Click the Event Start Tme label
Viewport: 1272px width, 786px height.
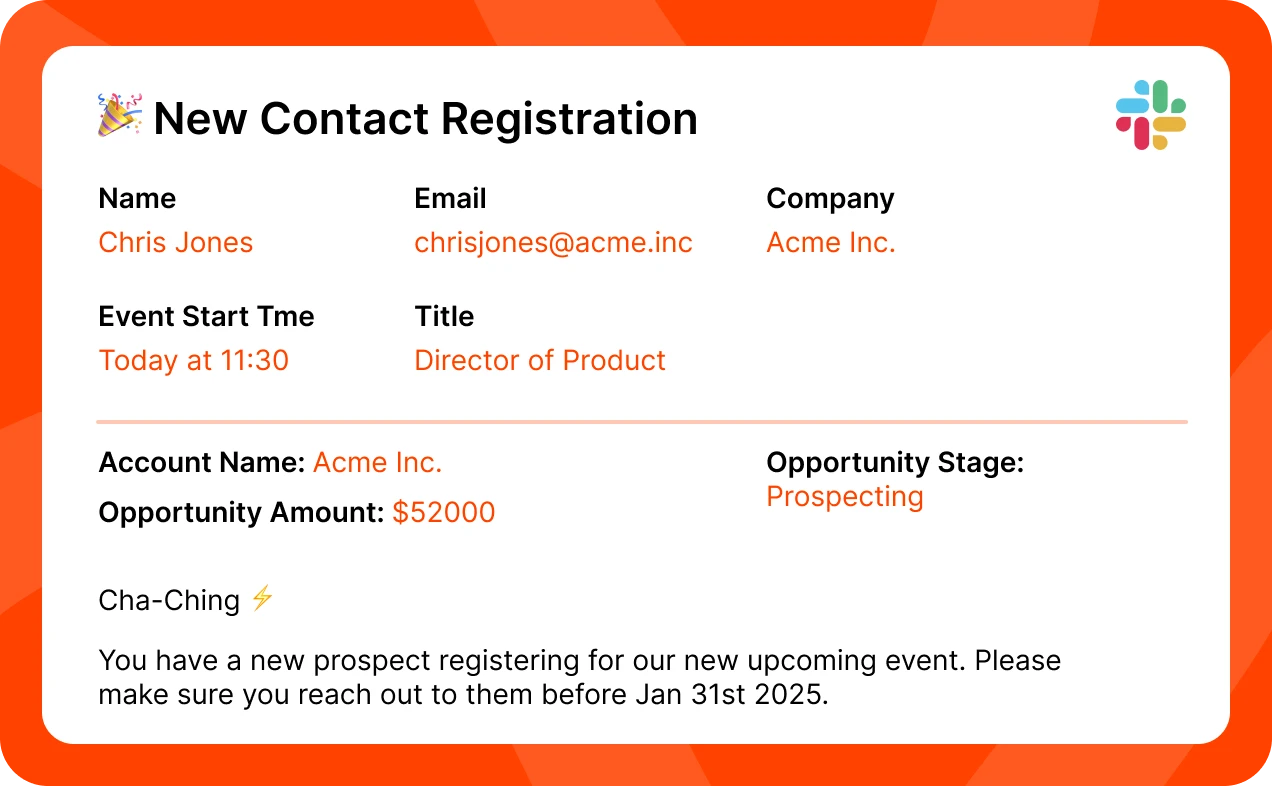pos(206,317)
